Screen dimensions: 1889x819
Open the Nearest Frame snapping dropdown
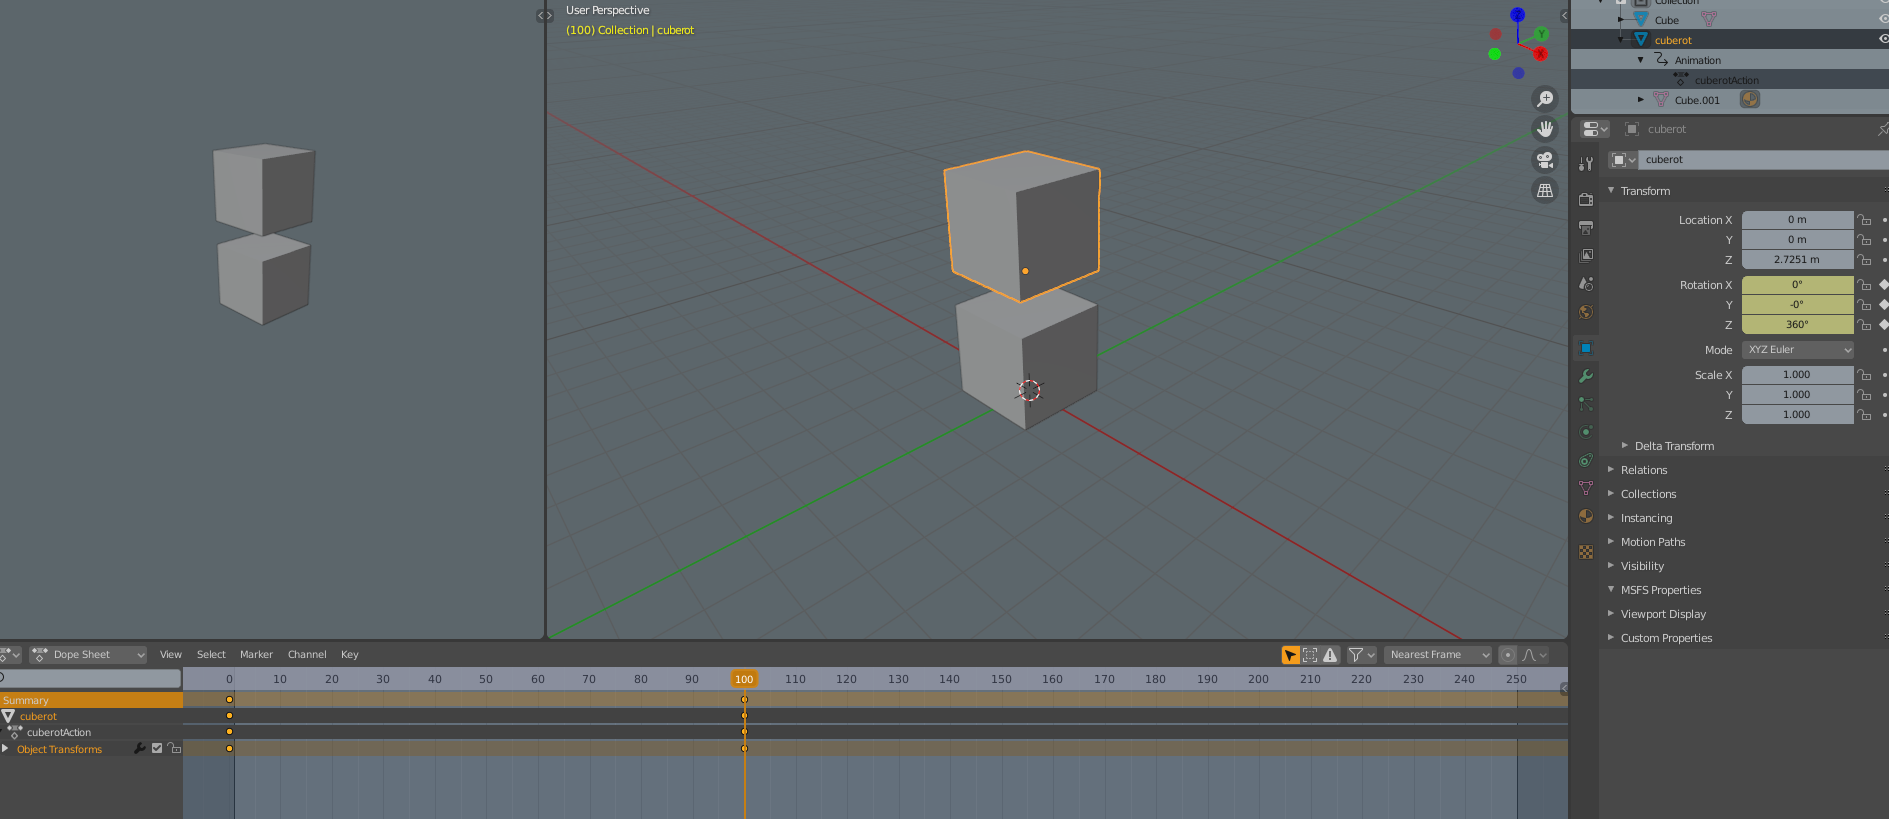[1438, 655]
